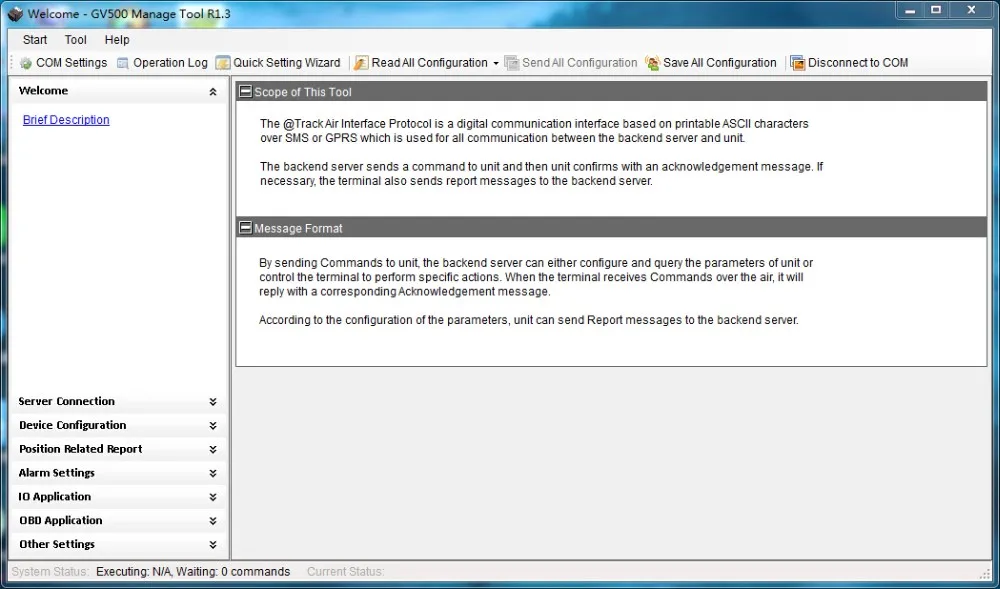This screenshot has width=1000, height=589.
Task: Expand the Device Configuration chevron
Action: (212, 426)
